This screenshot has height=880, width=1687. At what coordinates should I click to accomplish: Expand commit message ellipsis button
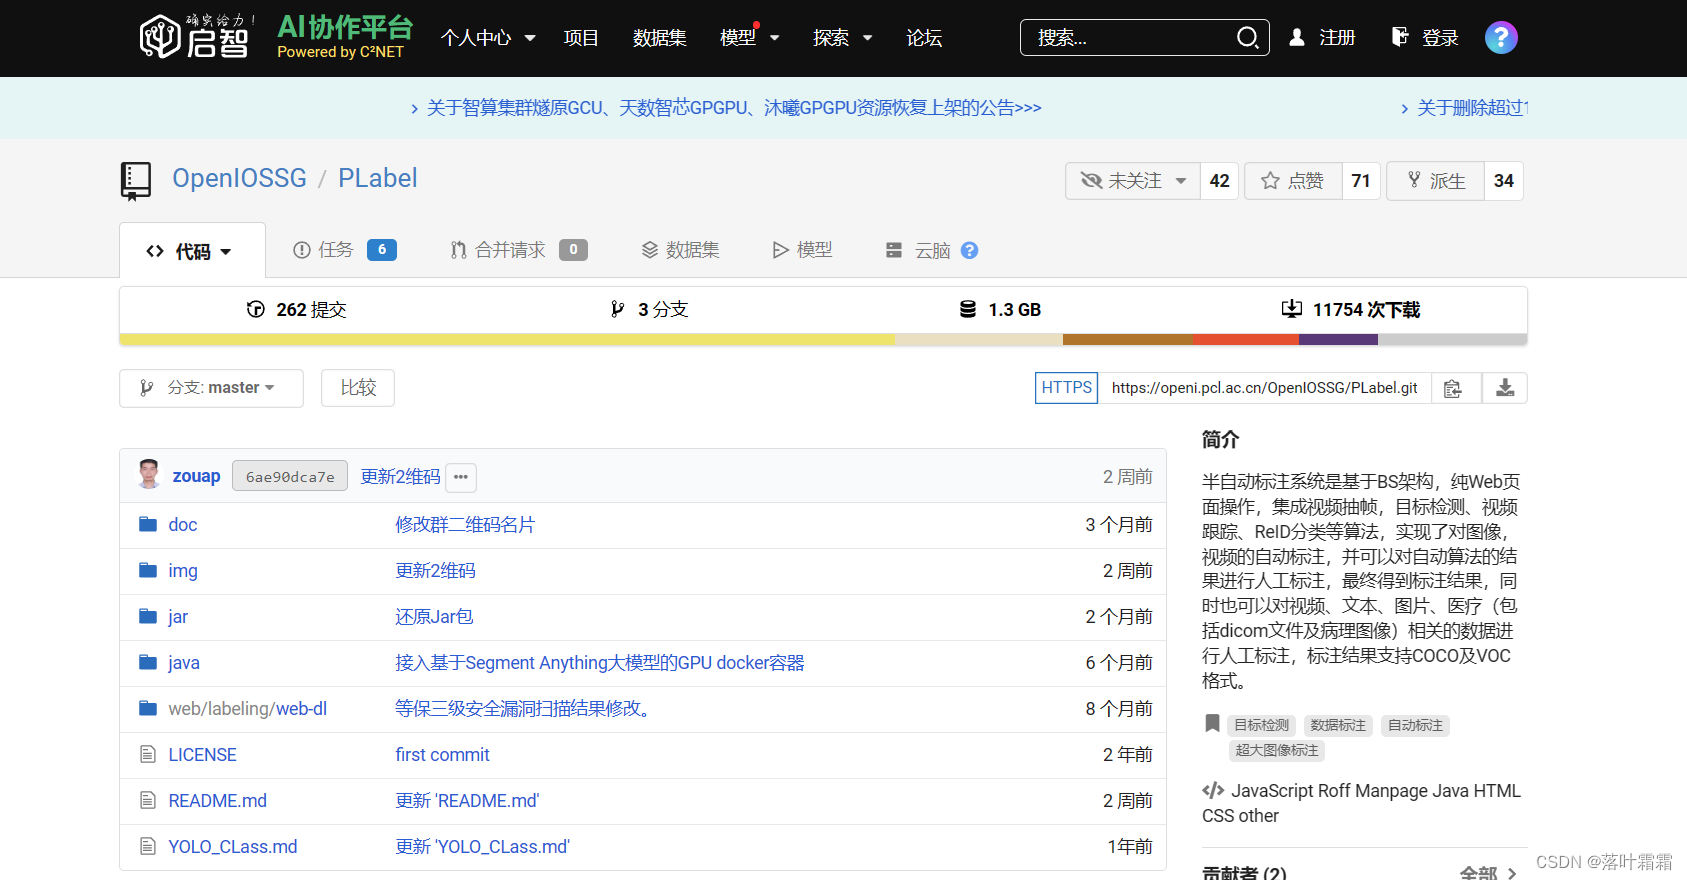coord(461,477)
